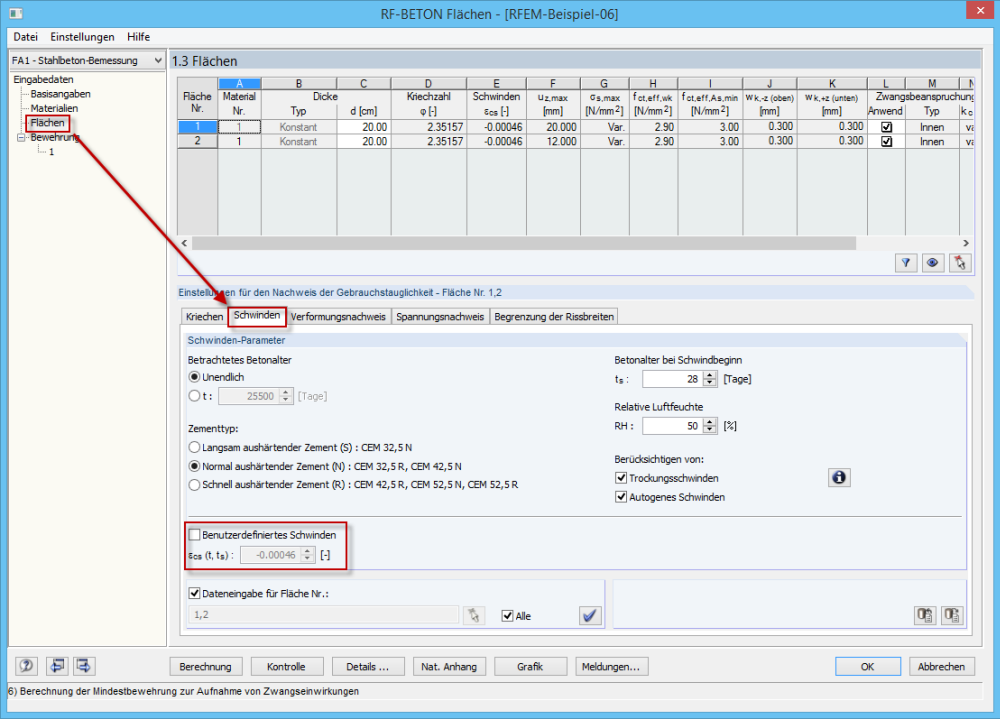Click the blue checkmark apply icon
1000x719 pixels.
click(590, 615)
